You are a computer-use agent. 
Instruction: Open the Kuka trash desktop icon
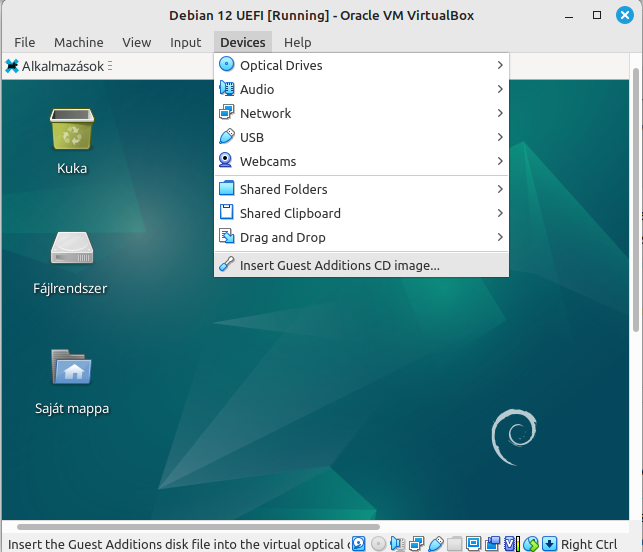(x=72, y=132)
